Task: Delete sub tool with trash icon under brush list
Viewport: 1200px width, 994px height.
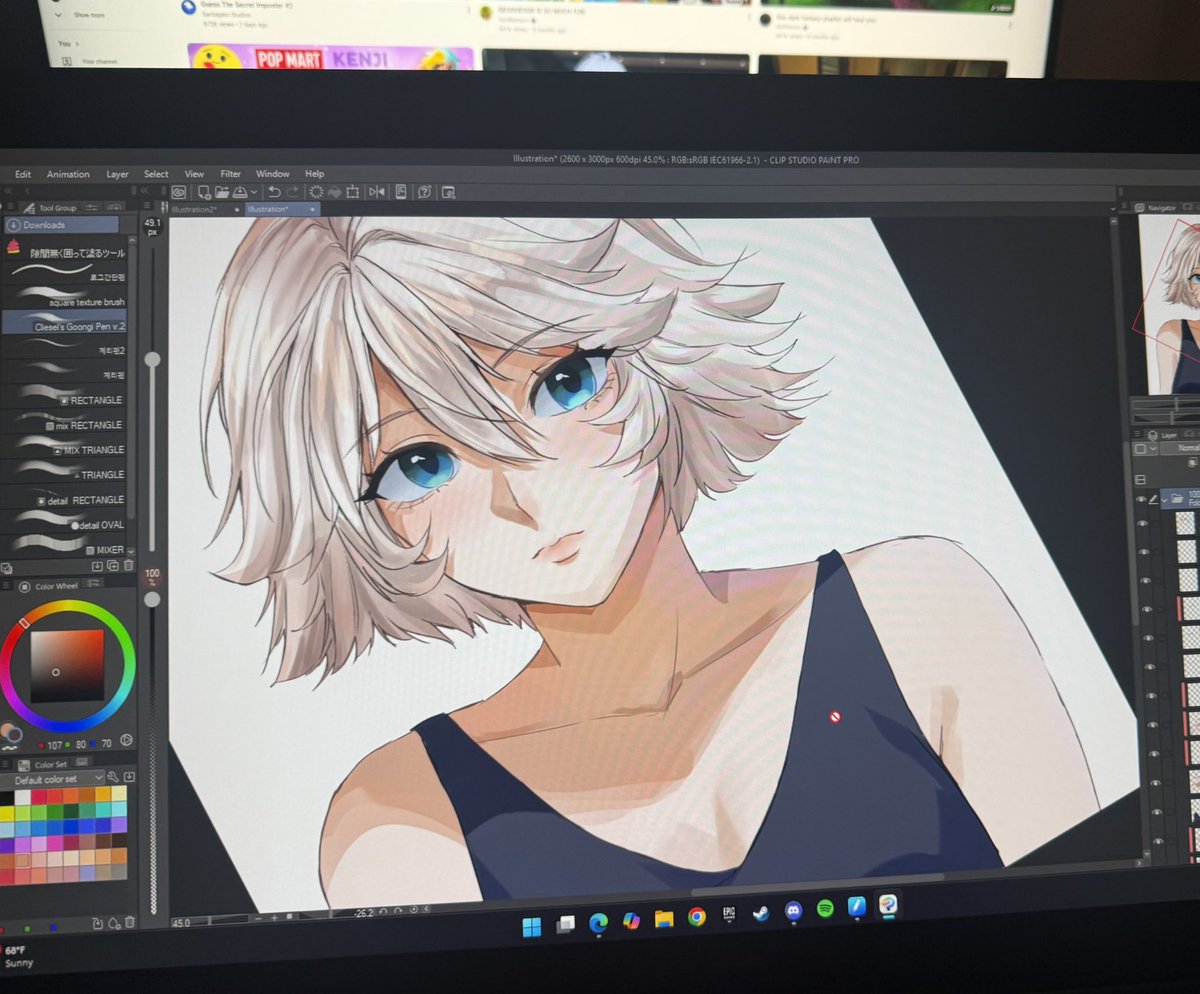Action: (128, 566)
